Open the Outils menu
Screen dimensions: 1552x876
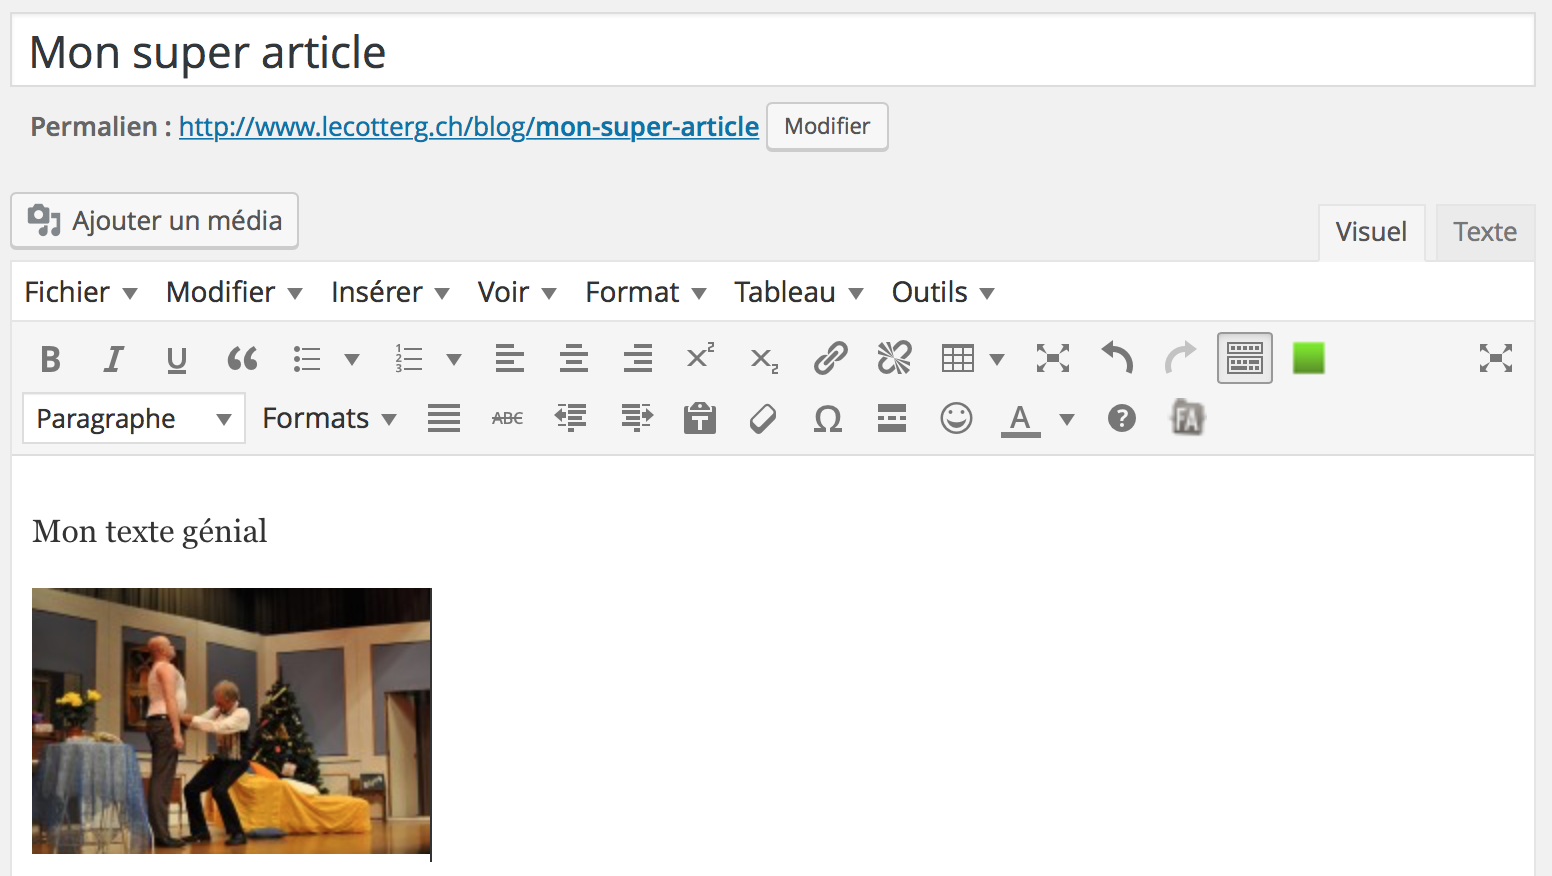click(x=943, y=292)
